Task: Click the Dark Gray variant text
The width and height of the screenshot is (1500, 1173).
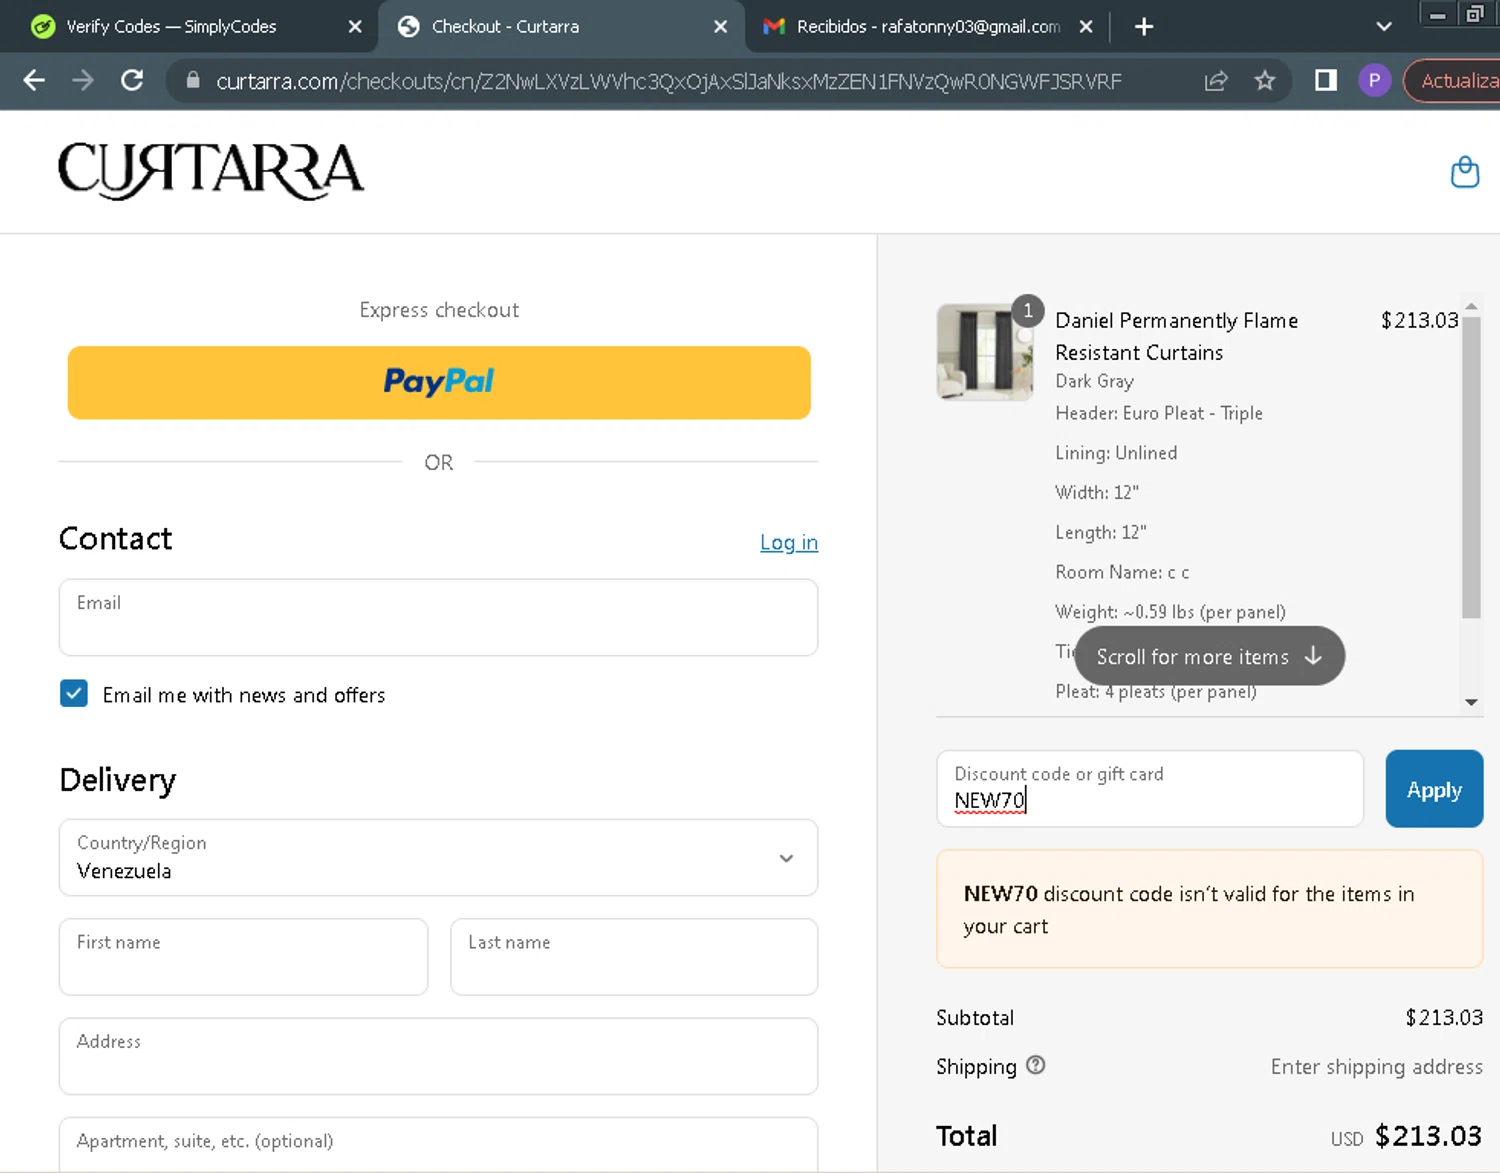Action: 1094,381
